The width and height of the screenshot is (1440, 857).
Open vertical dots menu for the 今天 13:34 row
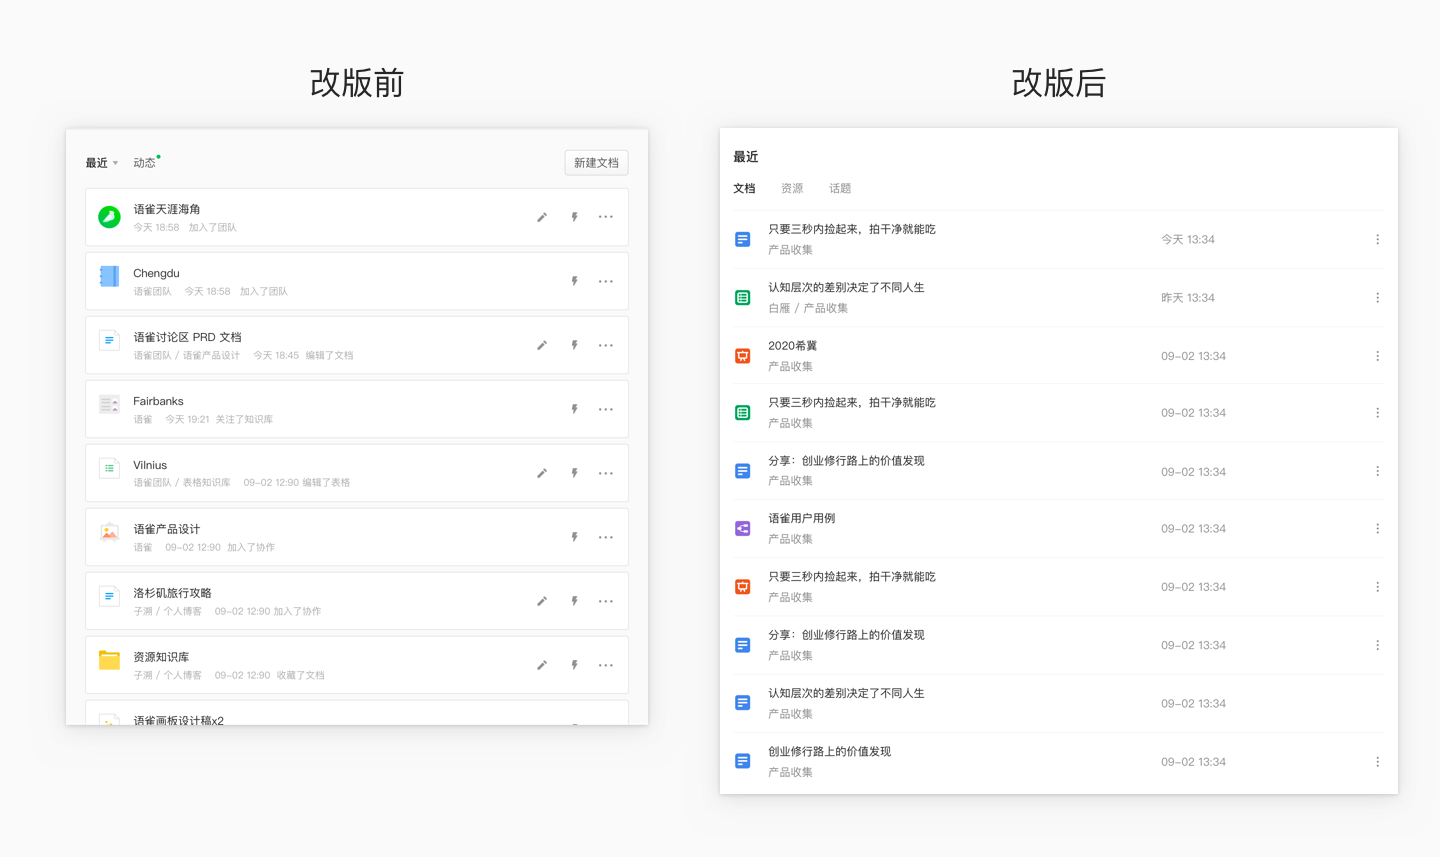1377,239
